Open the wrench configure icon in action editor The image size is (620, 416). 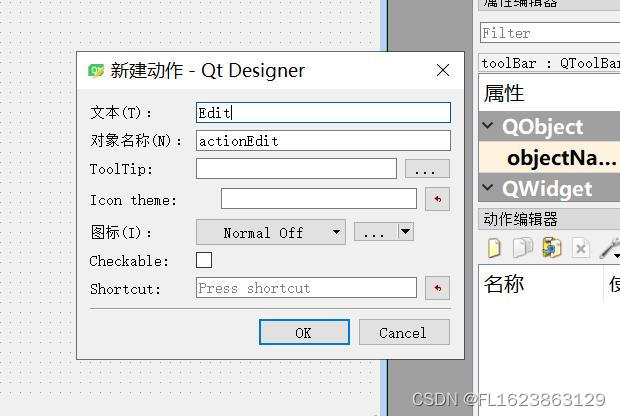pyautogui.click(x=610, y=248)
